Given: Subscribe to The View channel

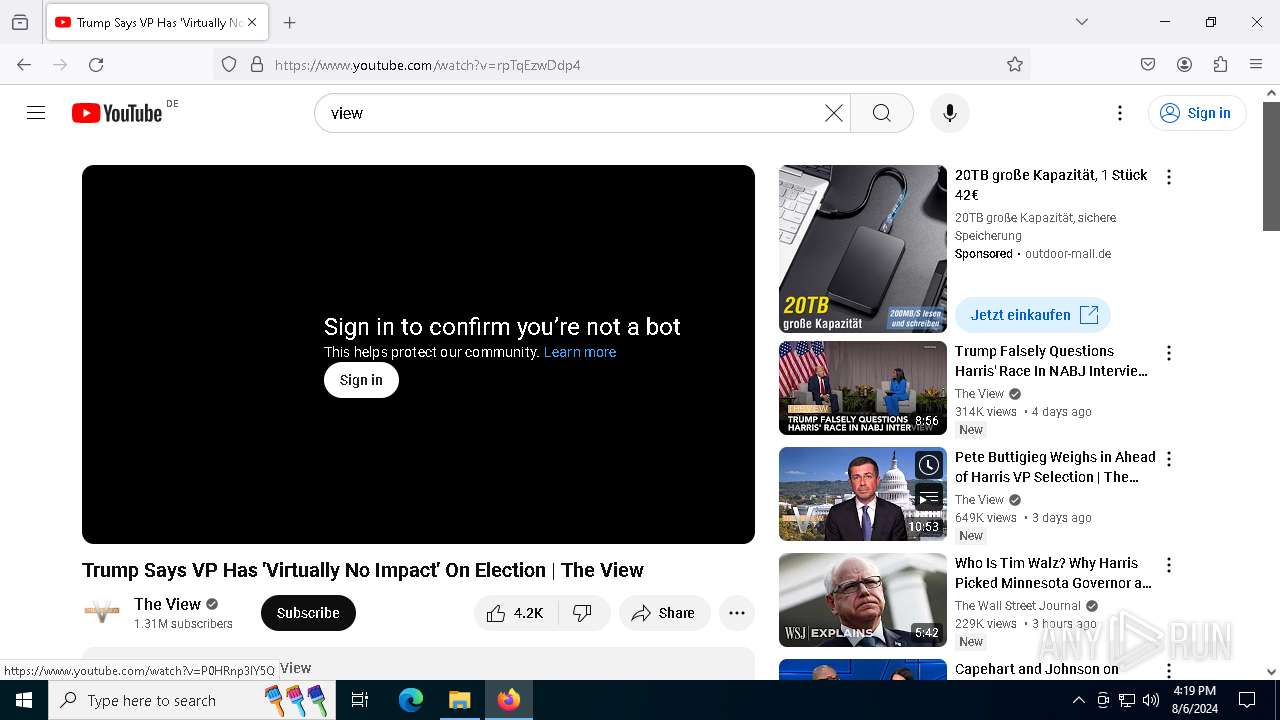Looking at the screenshot, I should tap(308, 613).
